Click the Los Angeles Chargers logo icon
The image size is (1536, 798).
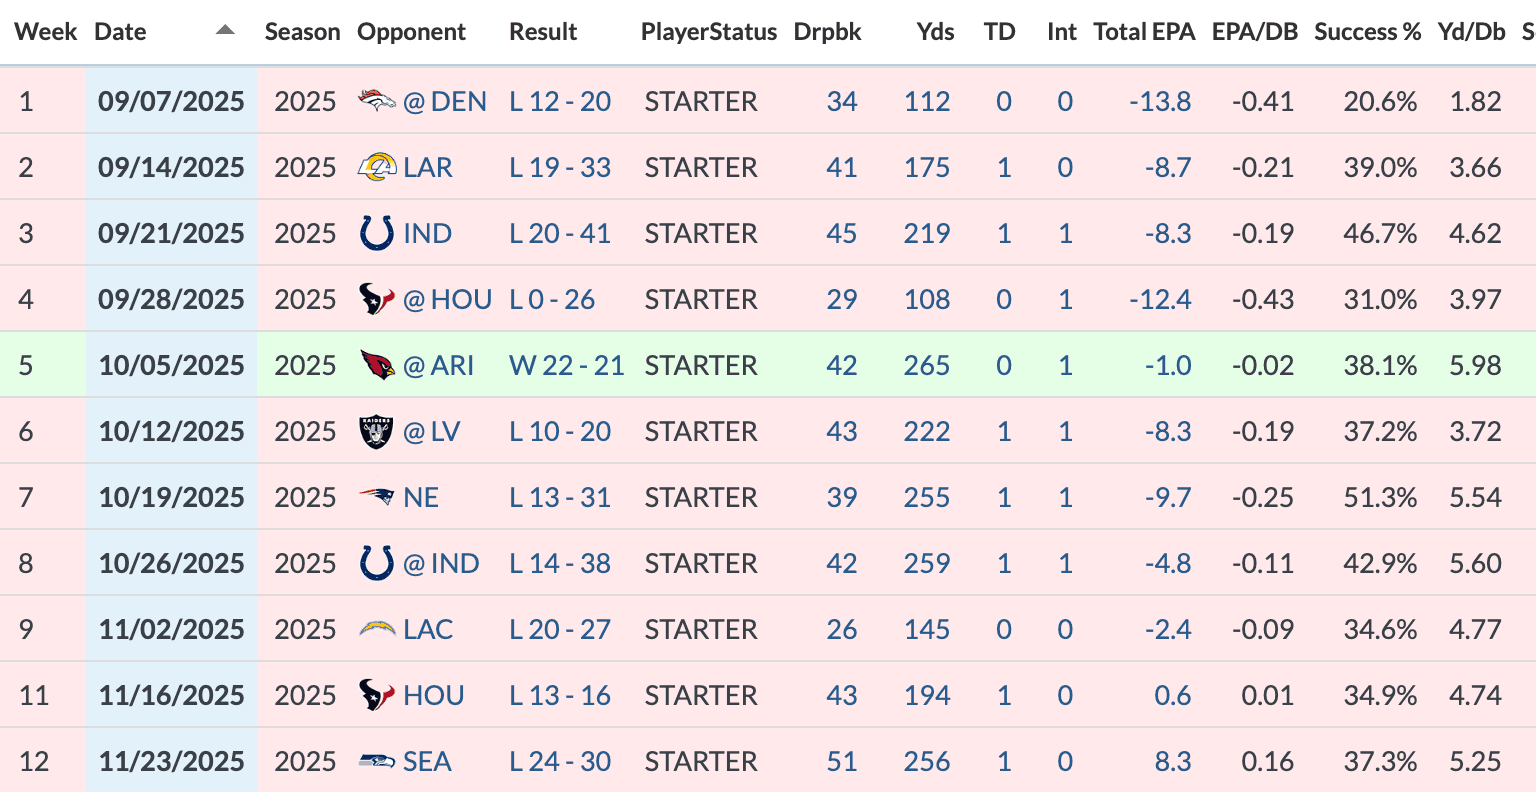point(377,629)
